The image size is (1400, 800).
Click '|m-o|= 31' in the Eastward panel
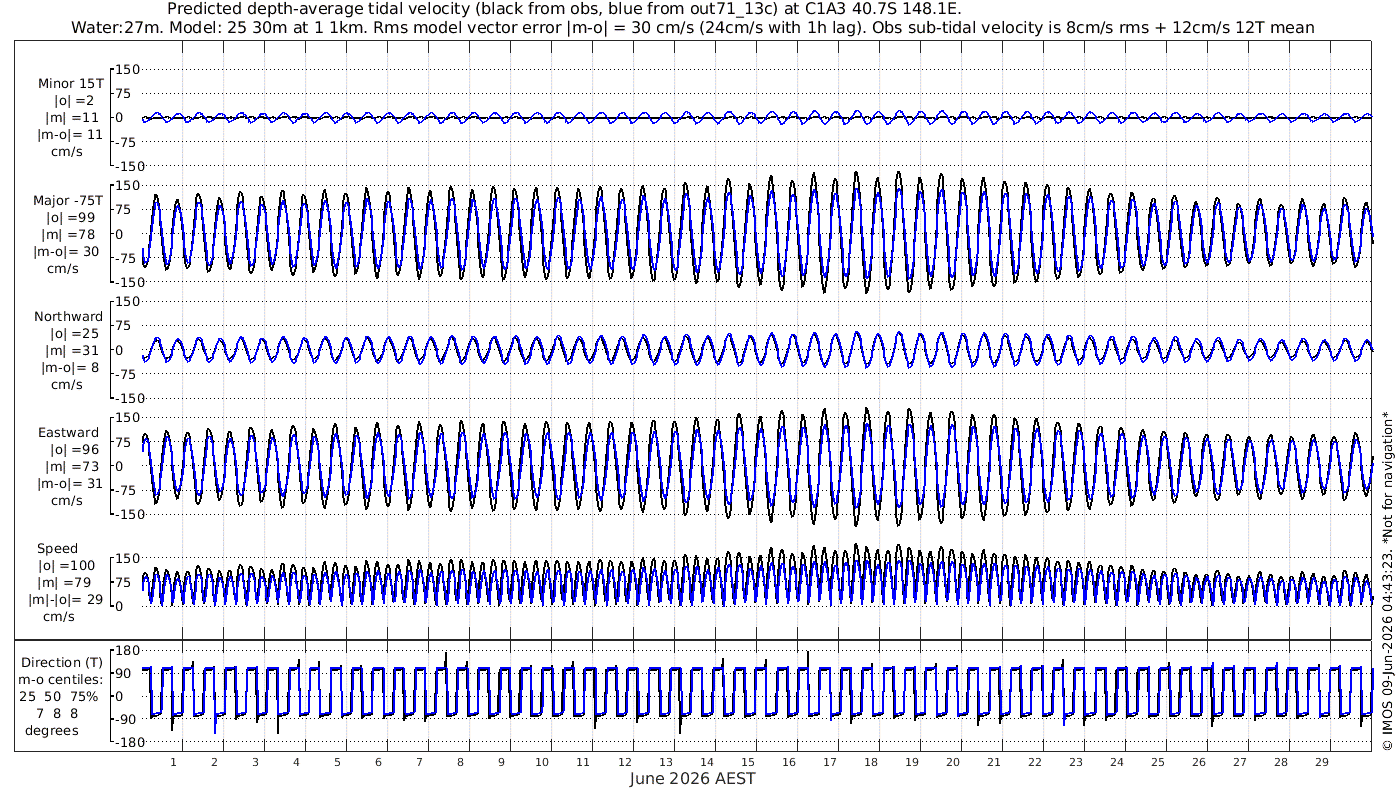pos(68,484)
